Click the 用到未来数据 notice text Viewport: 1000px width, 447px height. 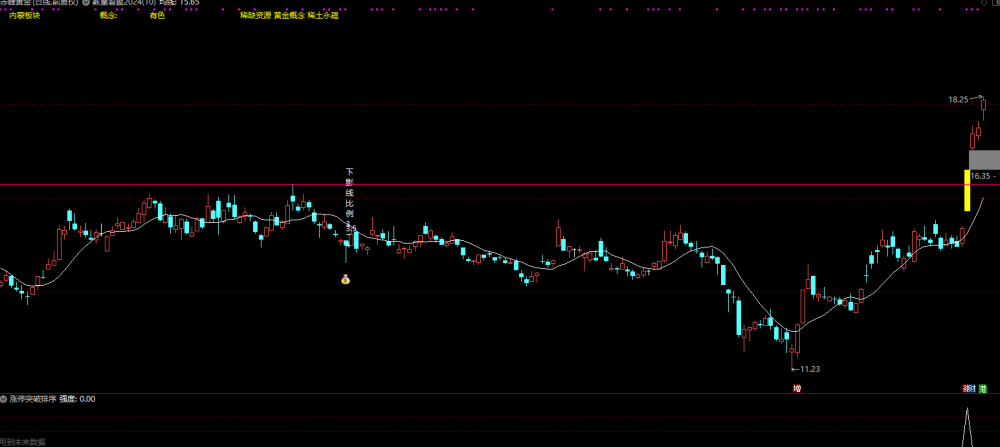(23, 442)
